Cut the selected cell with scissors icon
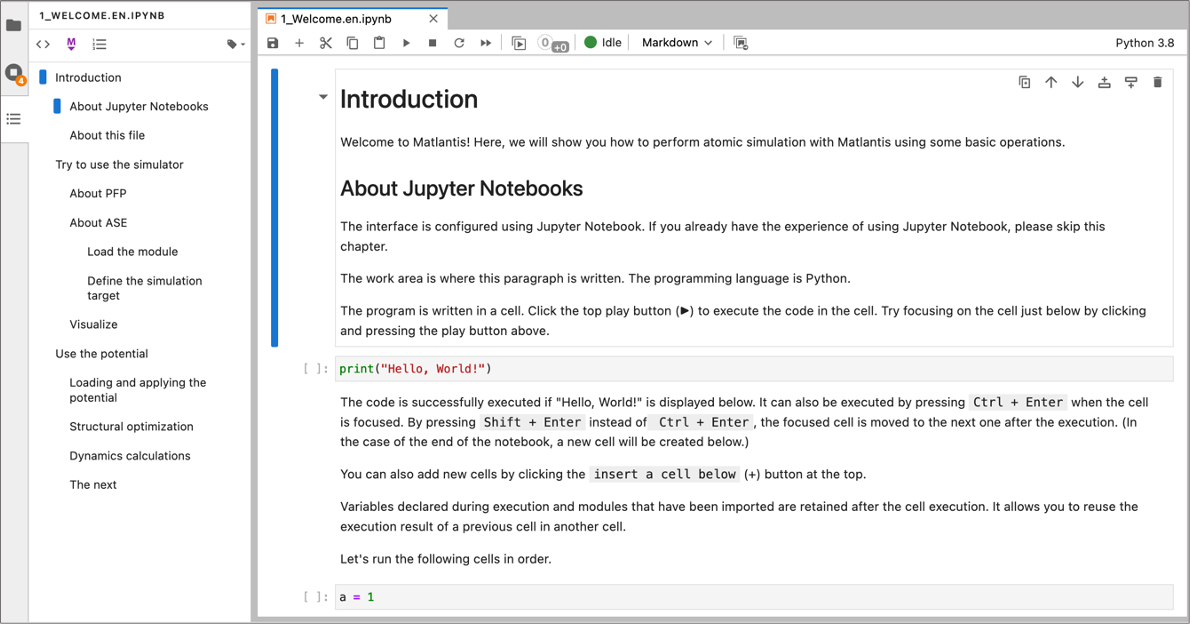This screenshot has height=624, width=1190. (326, 43)
